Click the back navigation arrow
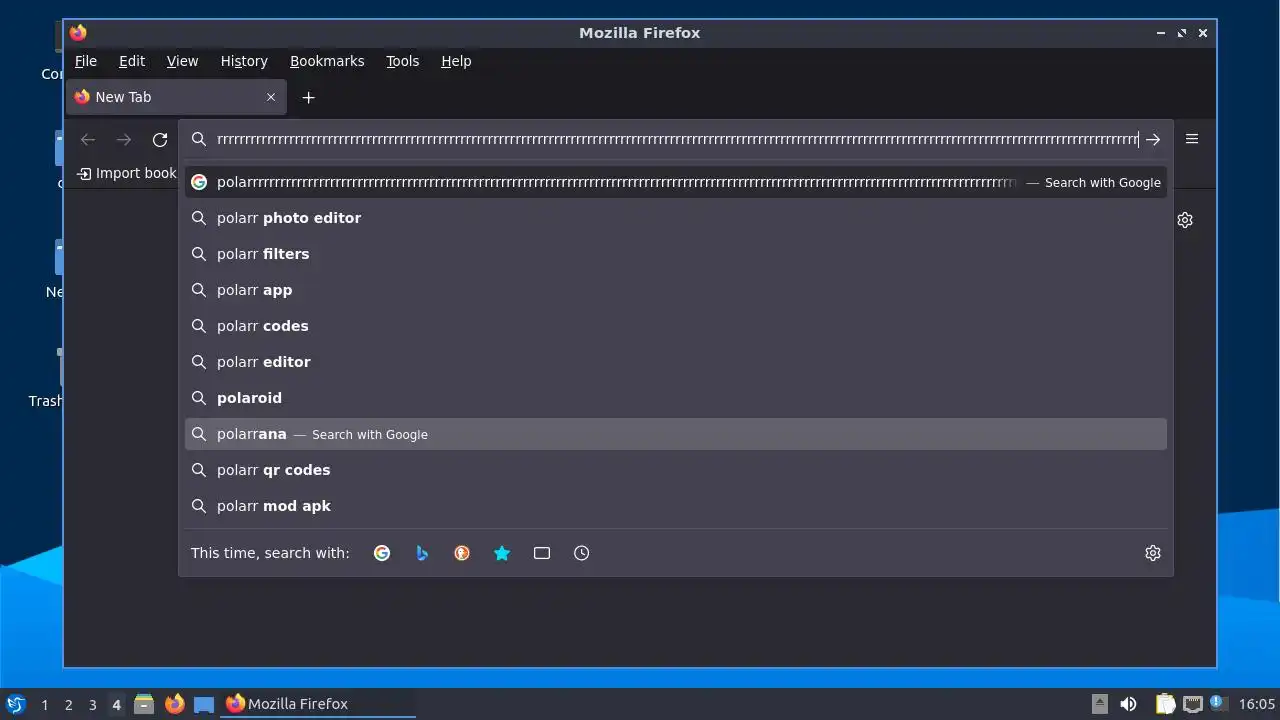The width and height of the screenshot is (1280, 720). [88, 140]
